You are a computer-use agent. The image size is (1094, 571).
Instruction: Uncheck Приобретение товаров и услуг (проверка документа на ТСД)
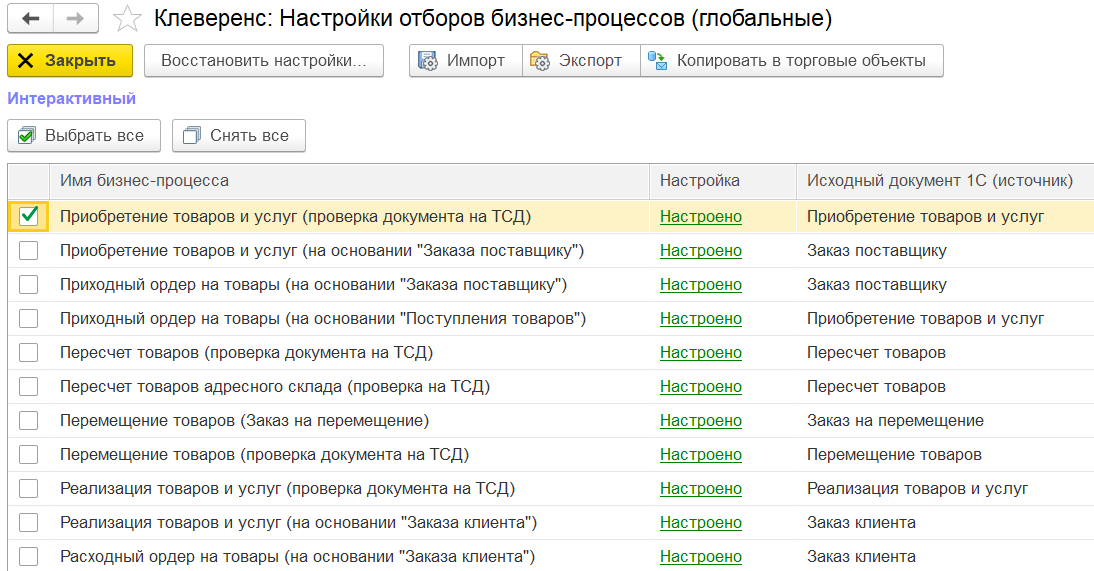[x=29, y=216]
